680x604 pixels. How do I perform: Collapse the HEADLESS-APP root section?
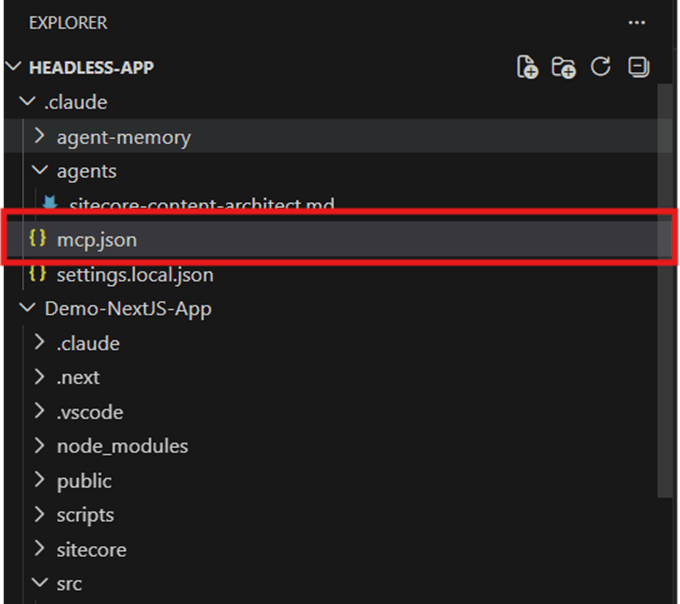[14, 68]
